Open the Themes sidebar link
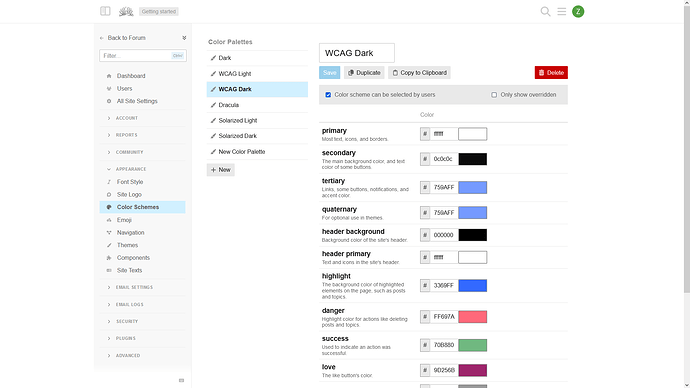690x388 pixels. click(143, 245)
